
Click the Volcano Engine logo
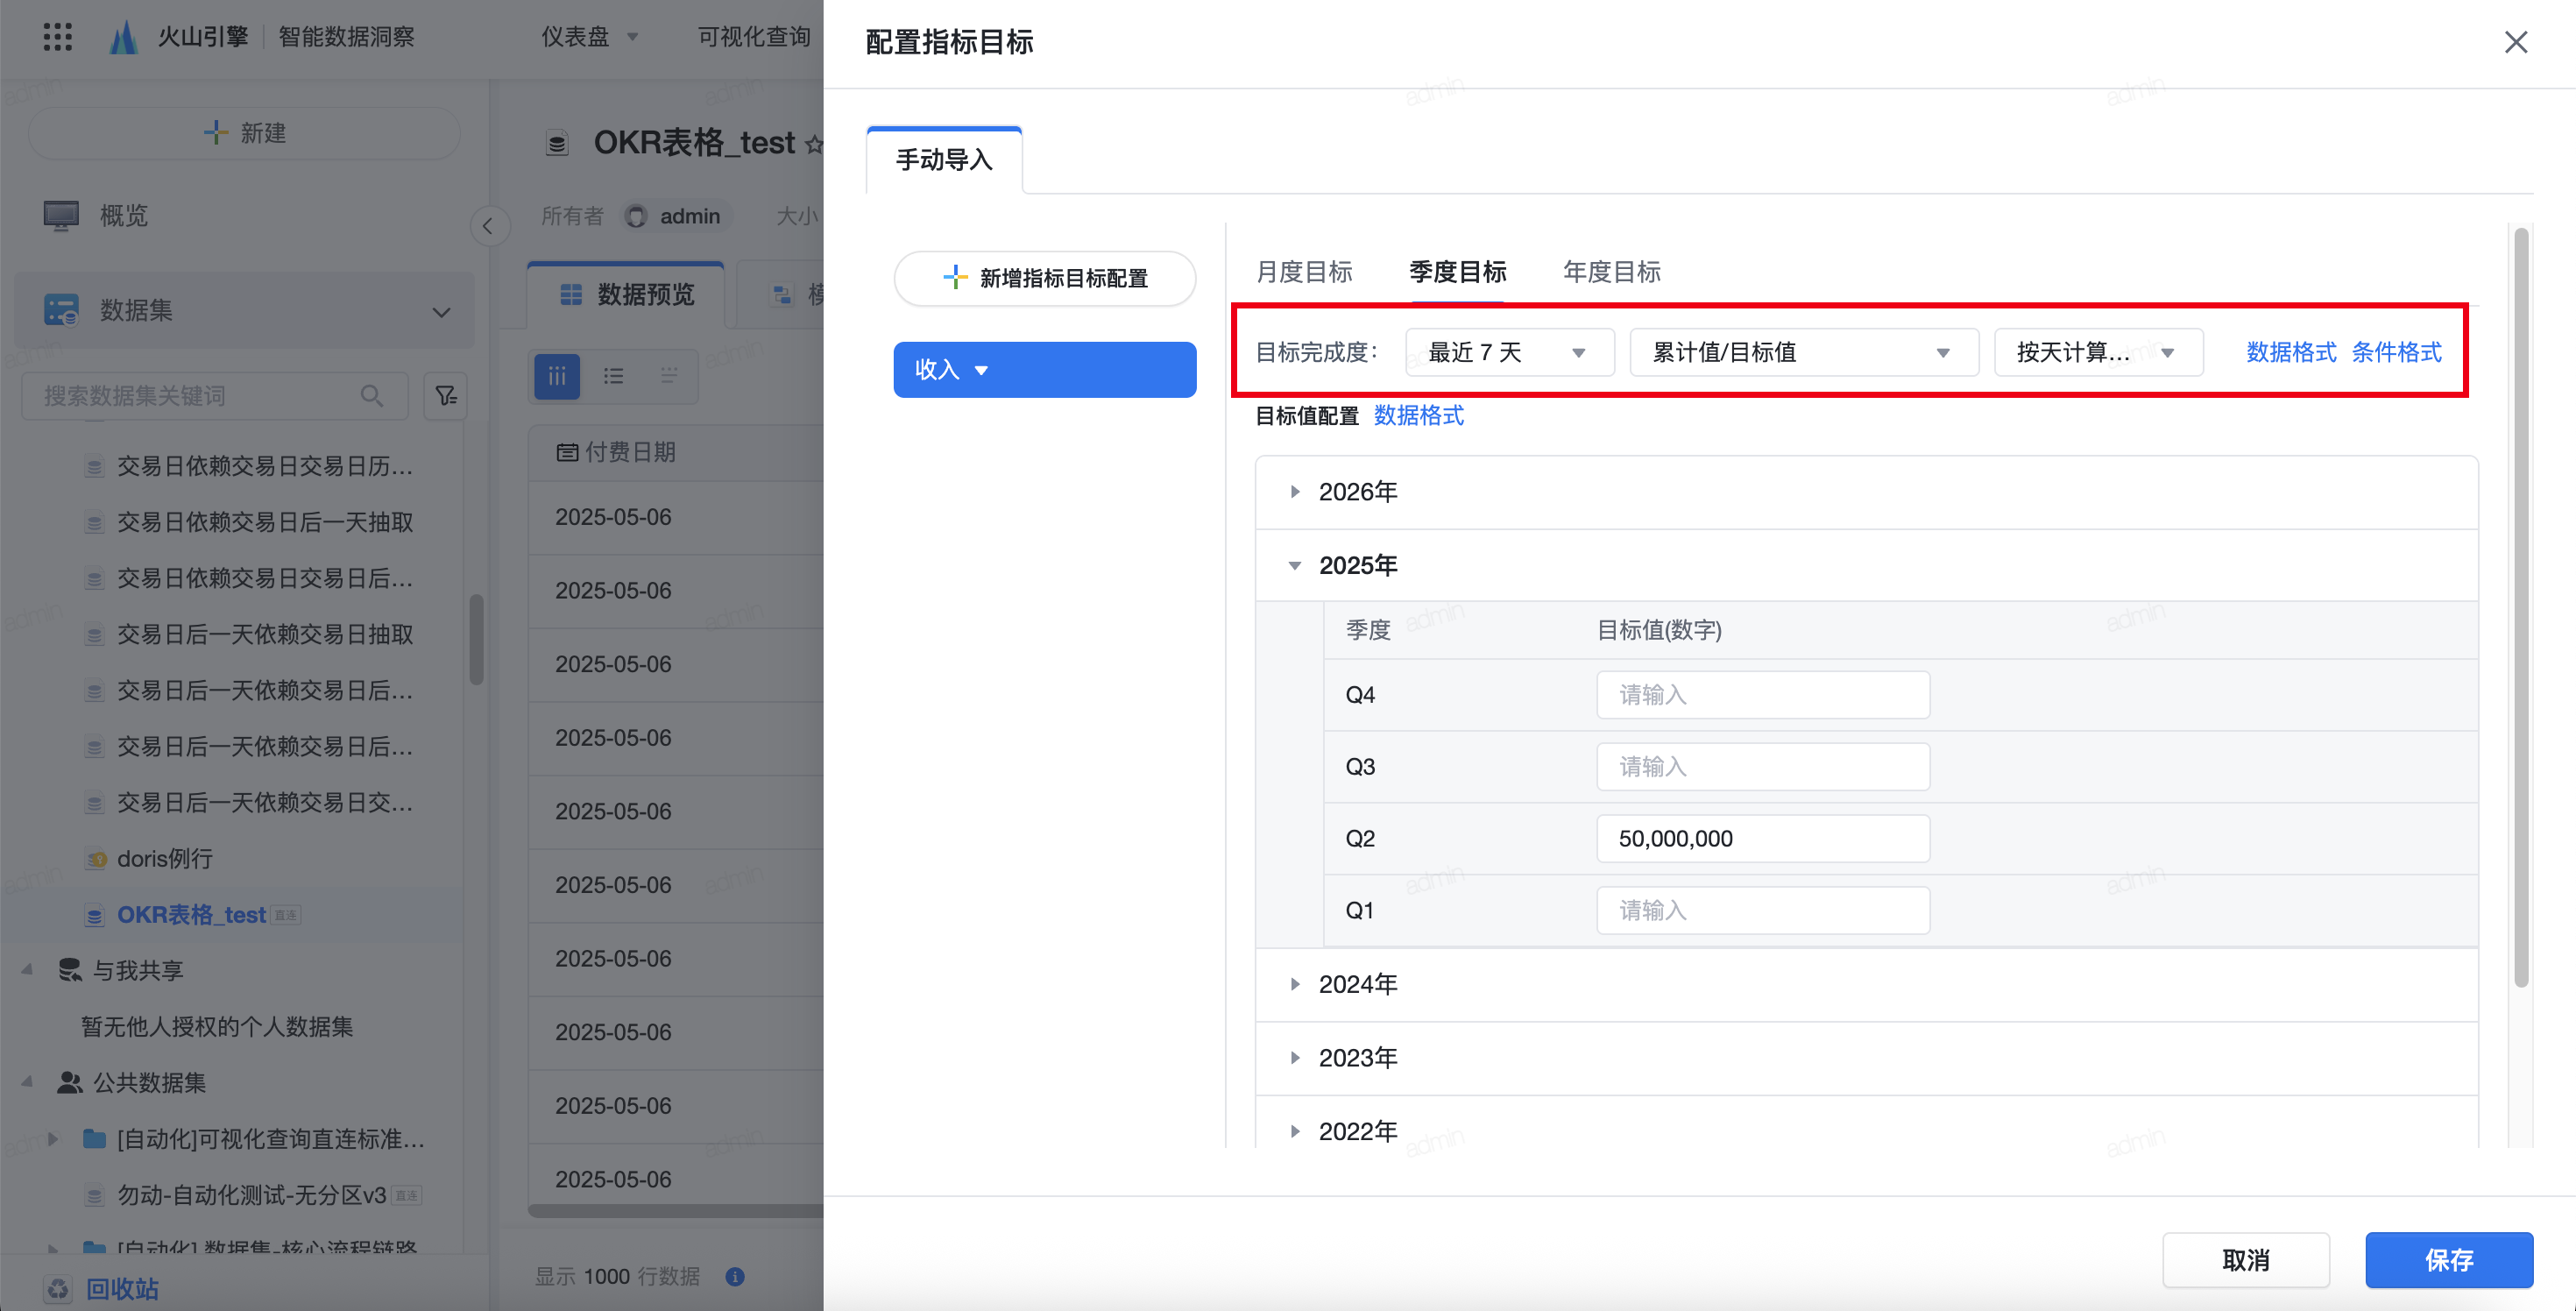click(123, 37)
